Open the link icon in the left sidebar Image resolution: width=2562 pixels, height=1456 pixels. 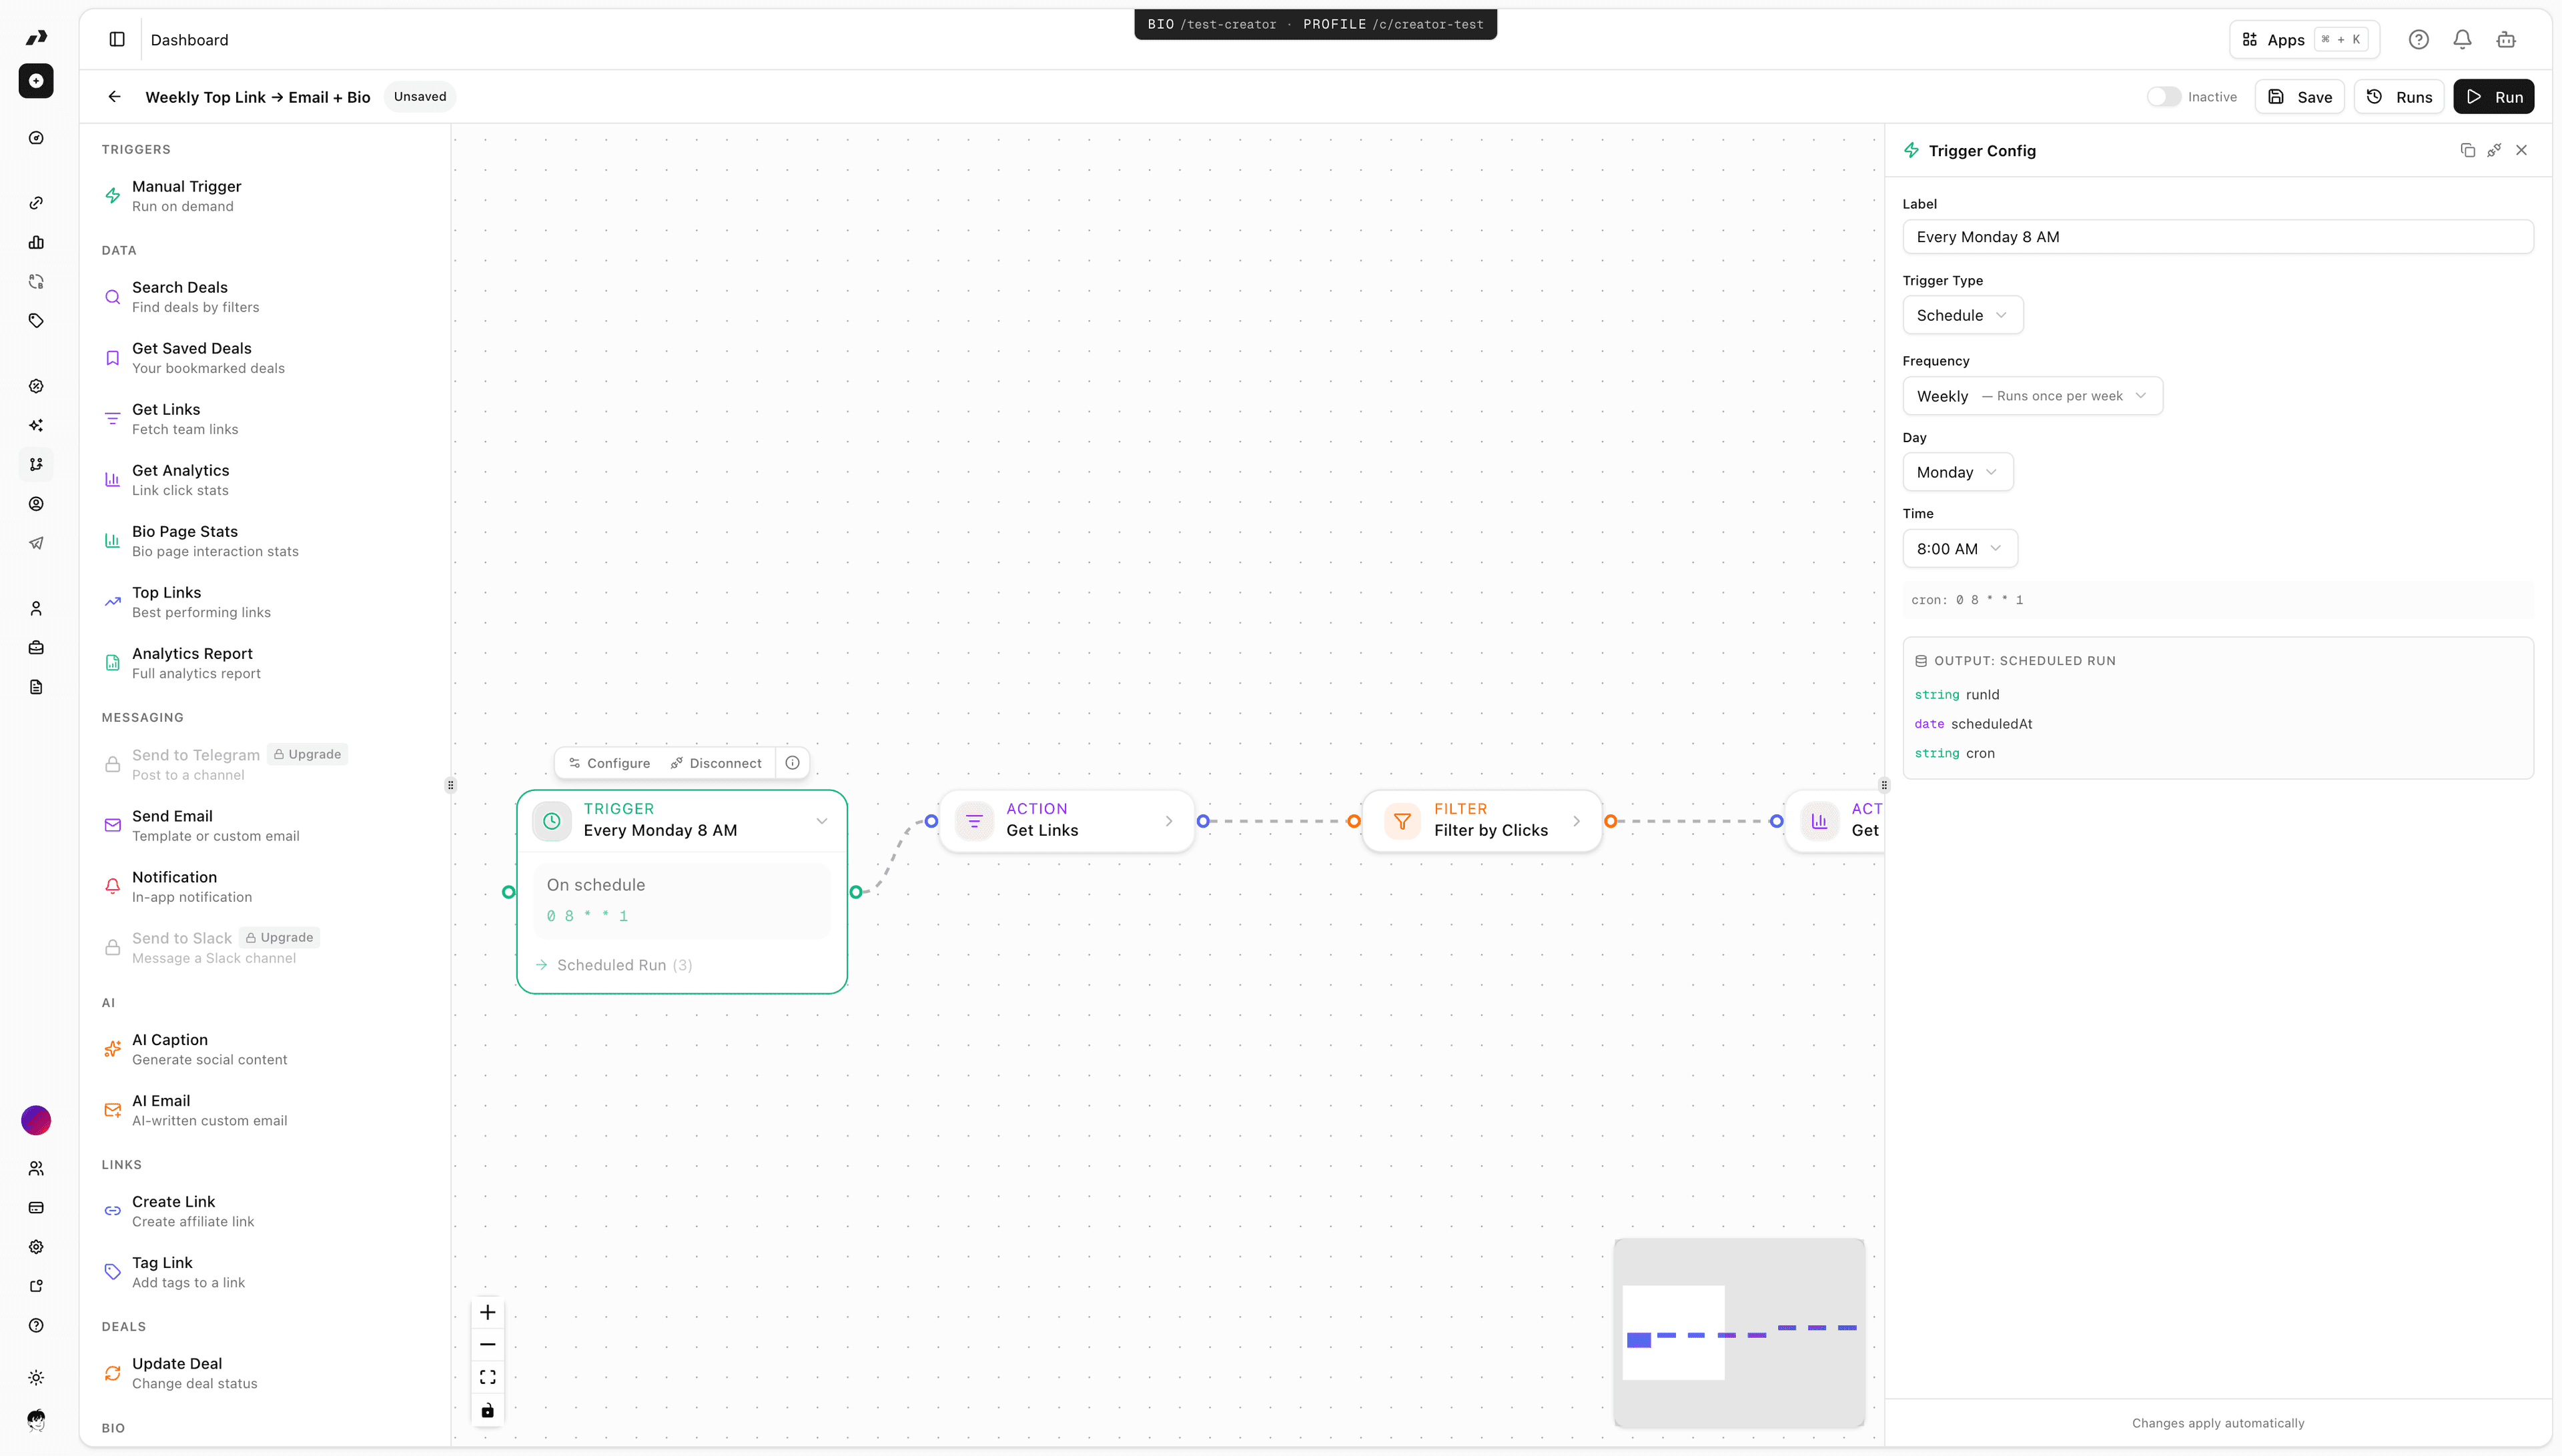(36, 203)
